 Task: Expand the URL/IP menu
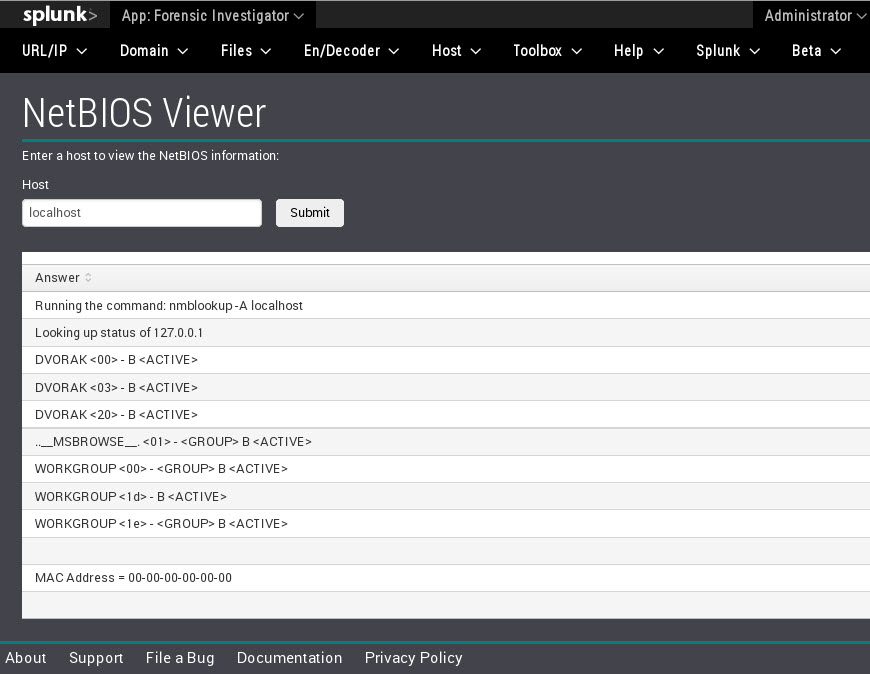coord(54,50)
